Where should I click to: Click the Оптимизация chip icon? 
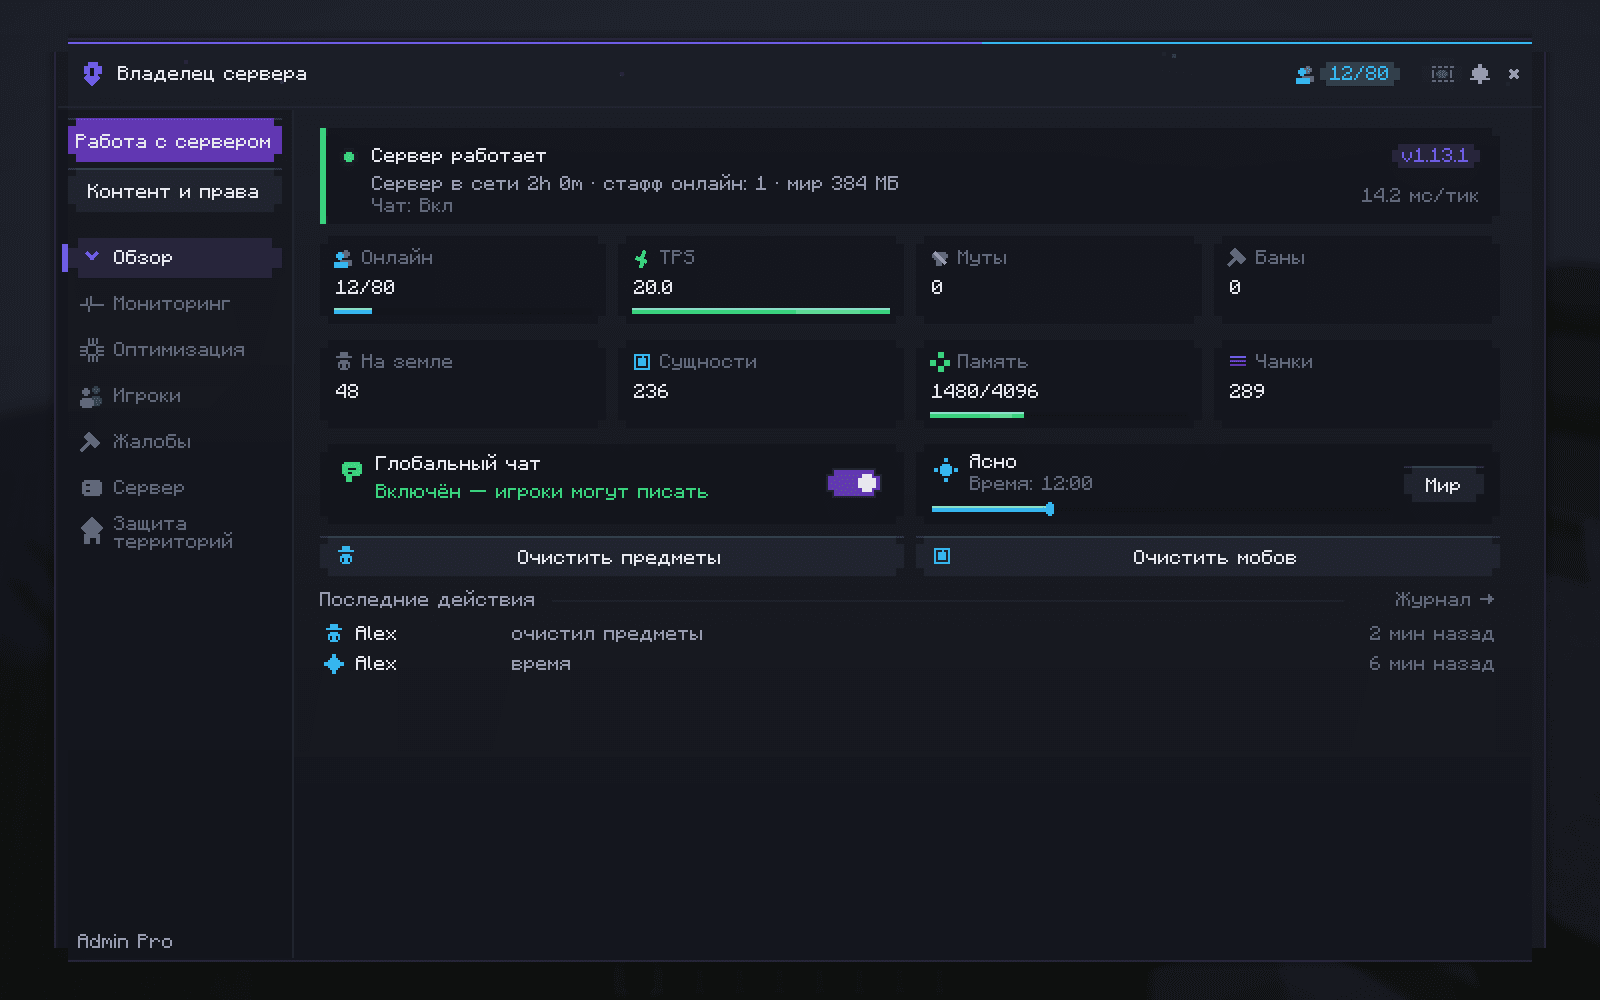(x=91, y=350)
